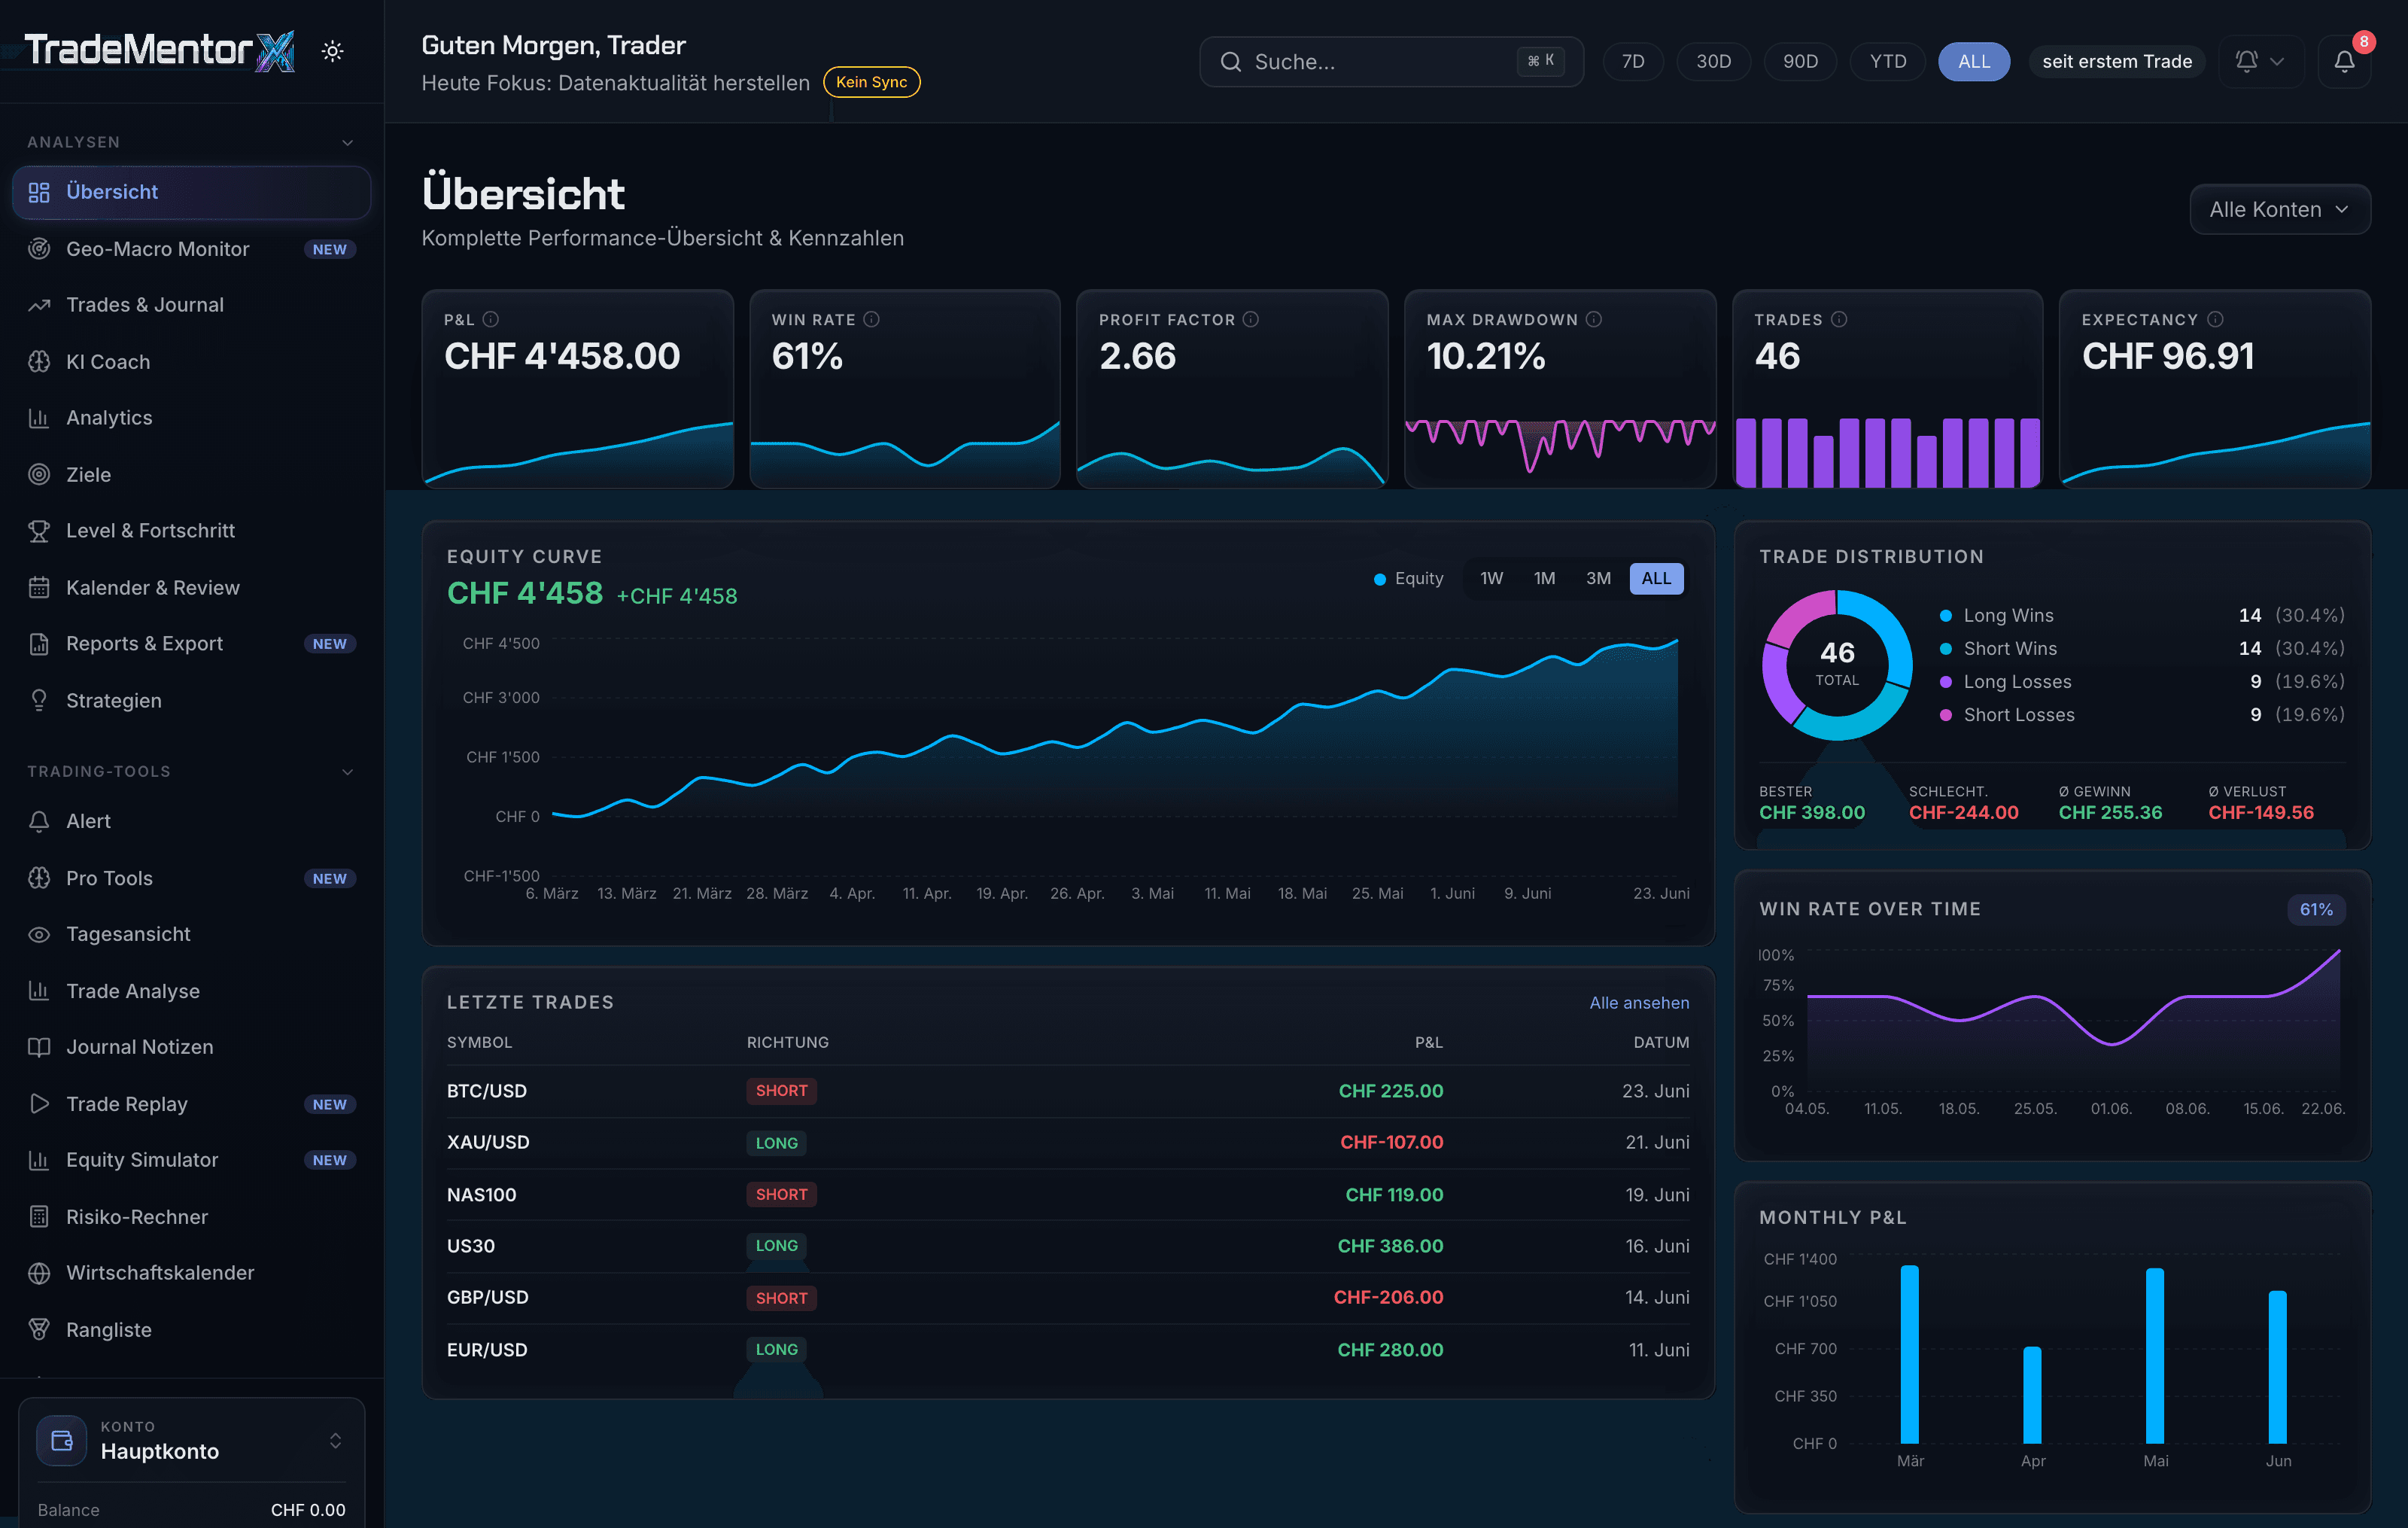Select the 7D time range
The height and width of the screenshot is (1528, 2408).
(1633, 62)
